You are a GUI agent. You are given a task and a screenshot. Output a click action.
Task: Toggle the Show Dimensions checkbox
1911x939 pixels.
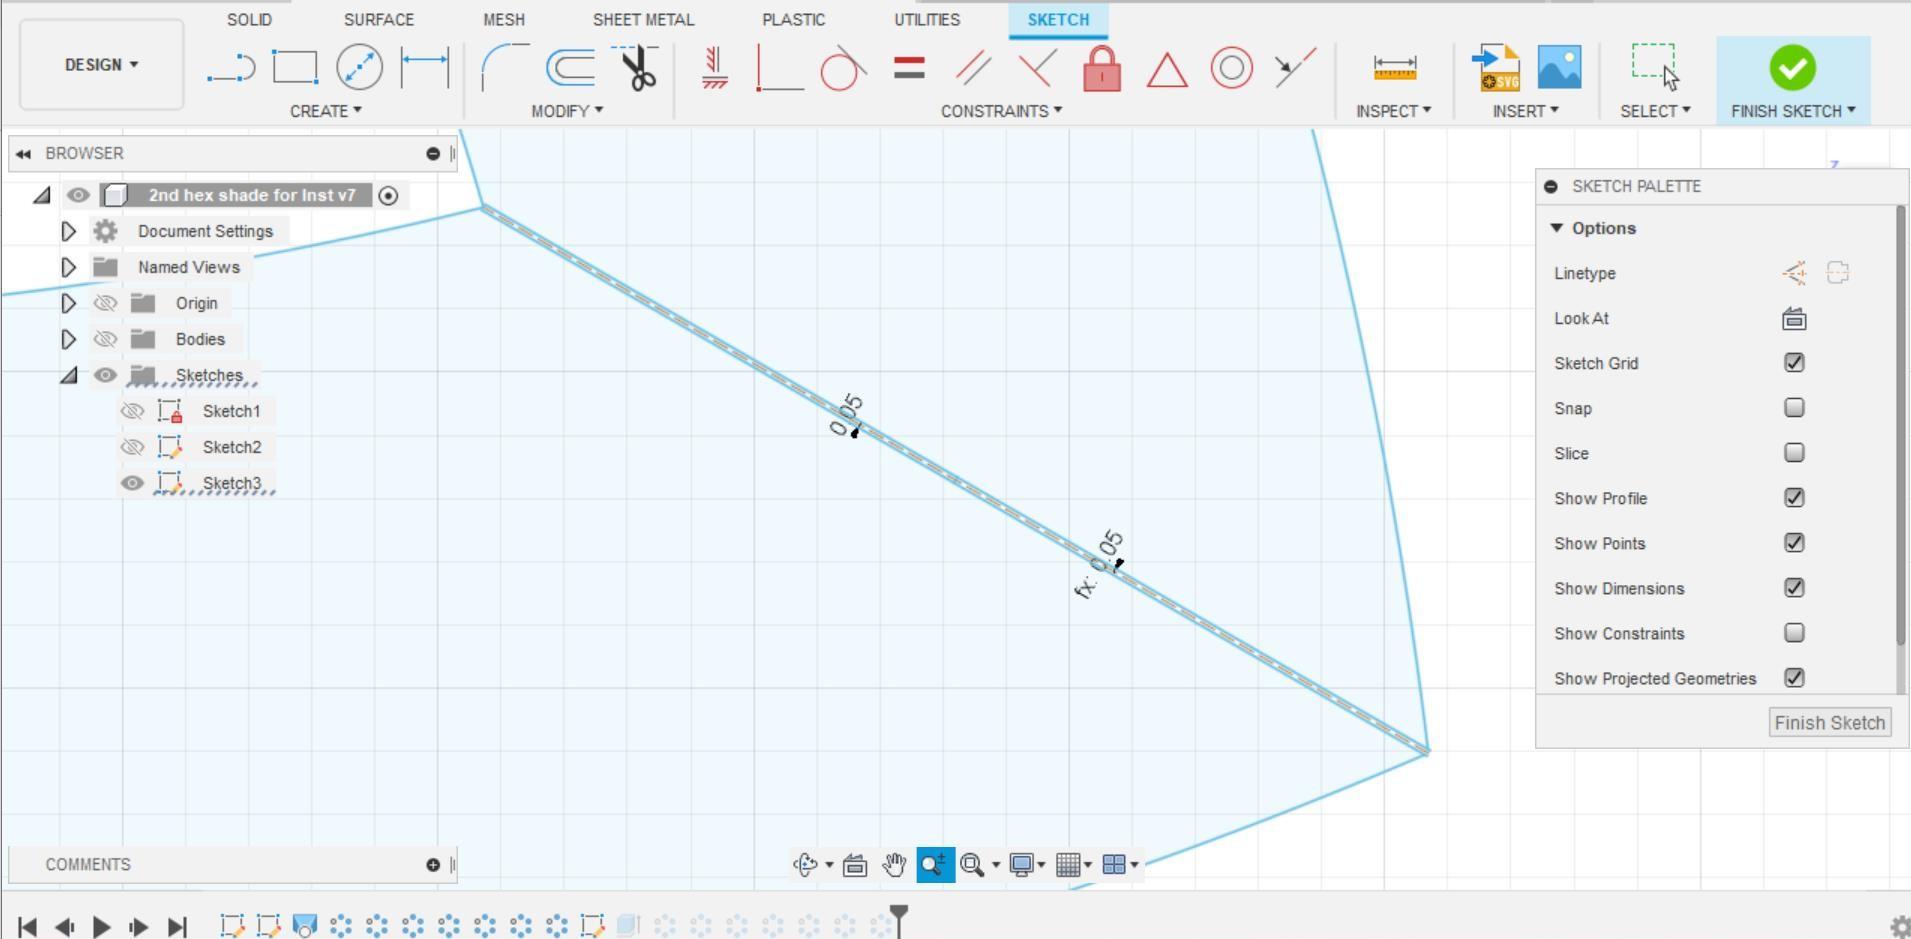coord(1794,588)
